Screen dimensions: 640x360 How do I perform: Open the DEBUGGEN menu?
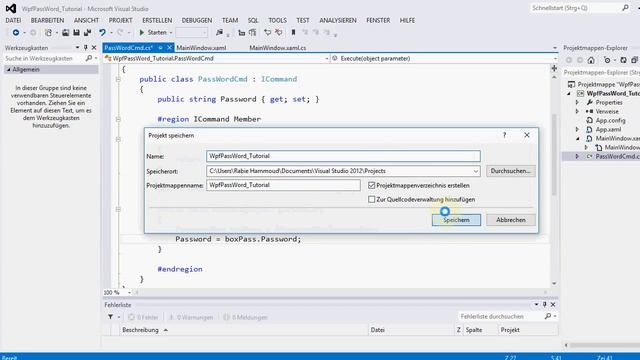[x=197, y=20]
